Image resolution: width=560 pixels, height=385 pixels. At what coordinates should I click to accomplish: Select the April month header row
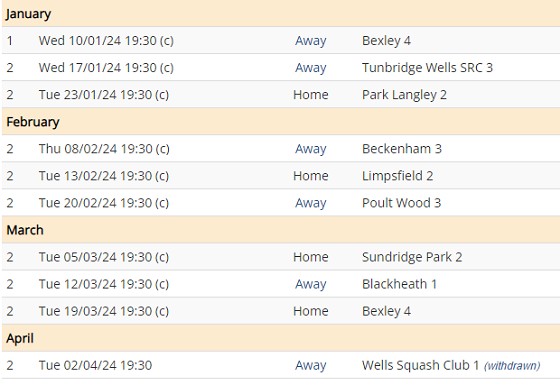[281, 338]
